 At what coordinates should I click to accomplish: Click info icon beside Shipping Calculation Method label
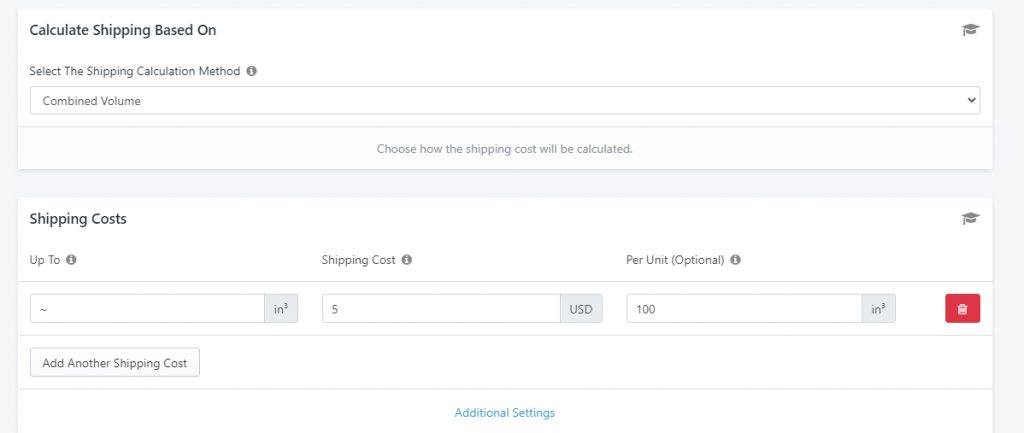(251, 71)
